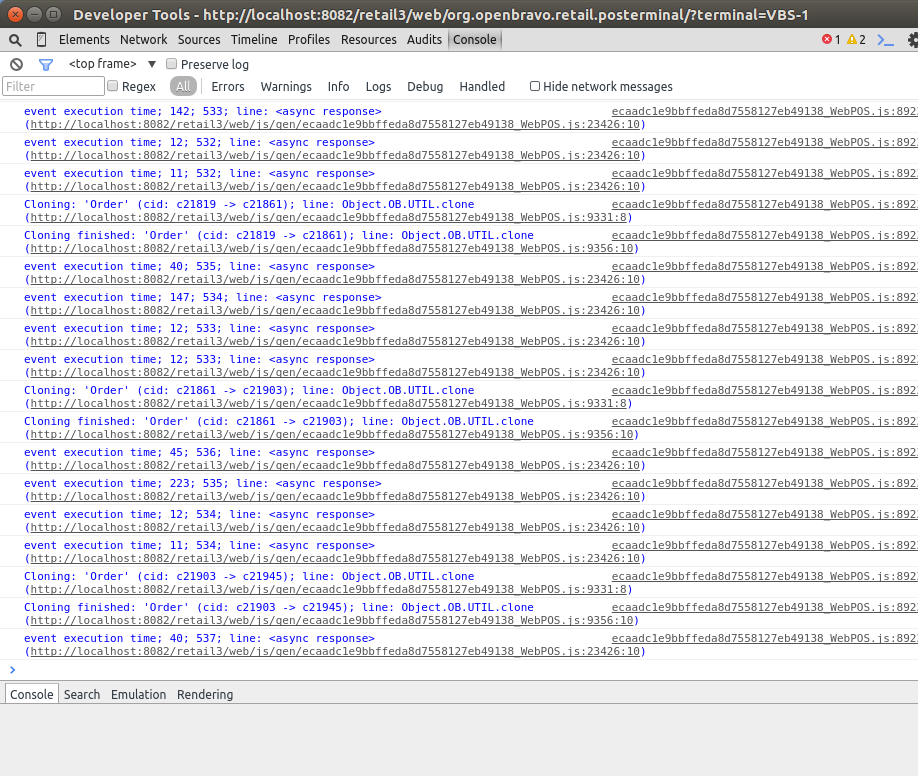Switch to the Network panel tab
Image resolution: width=918 pixels, height=776 pixels.
pyautogui.click(x=144, y=40)
